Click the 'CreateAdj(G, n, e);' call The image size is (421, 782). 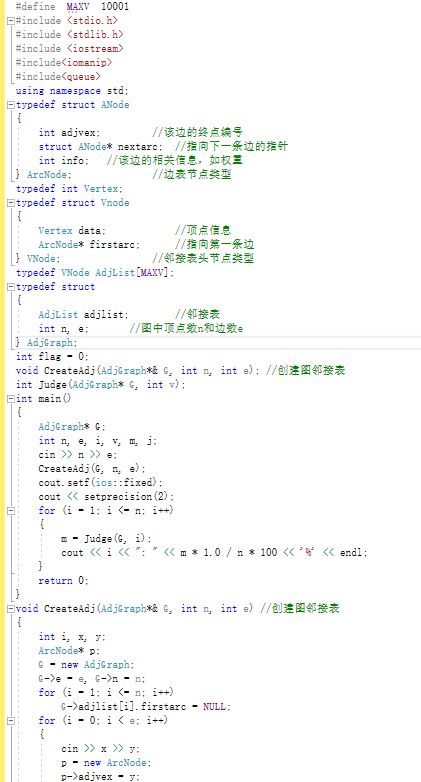coord(92,469)
